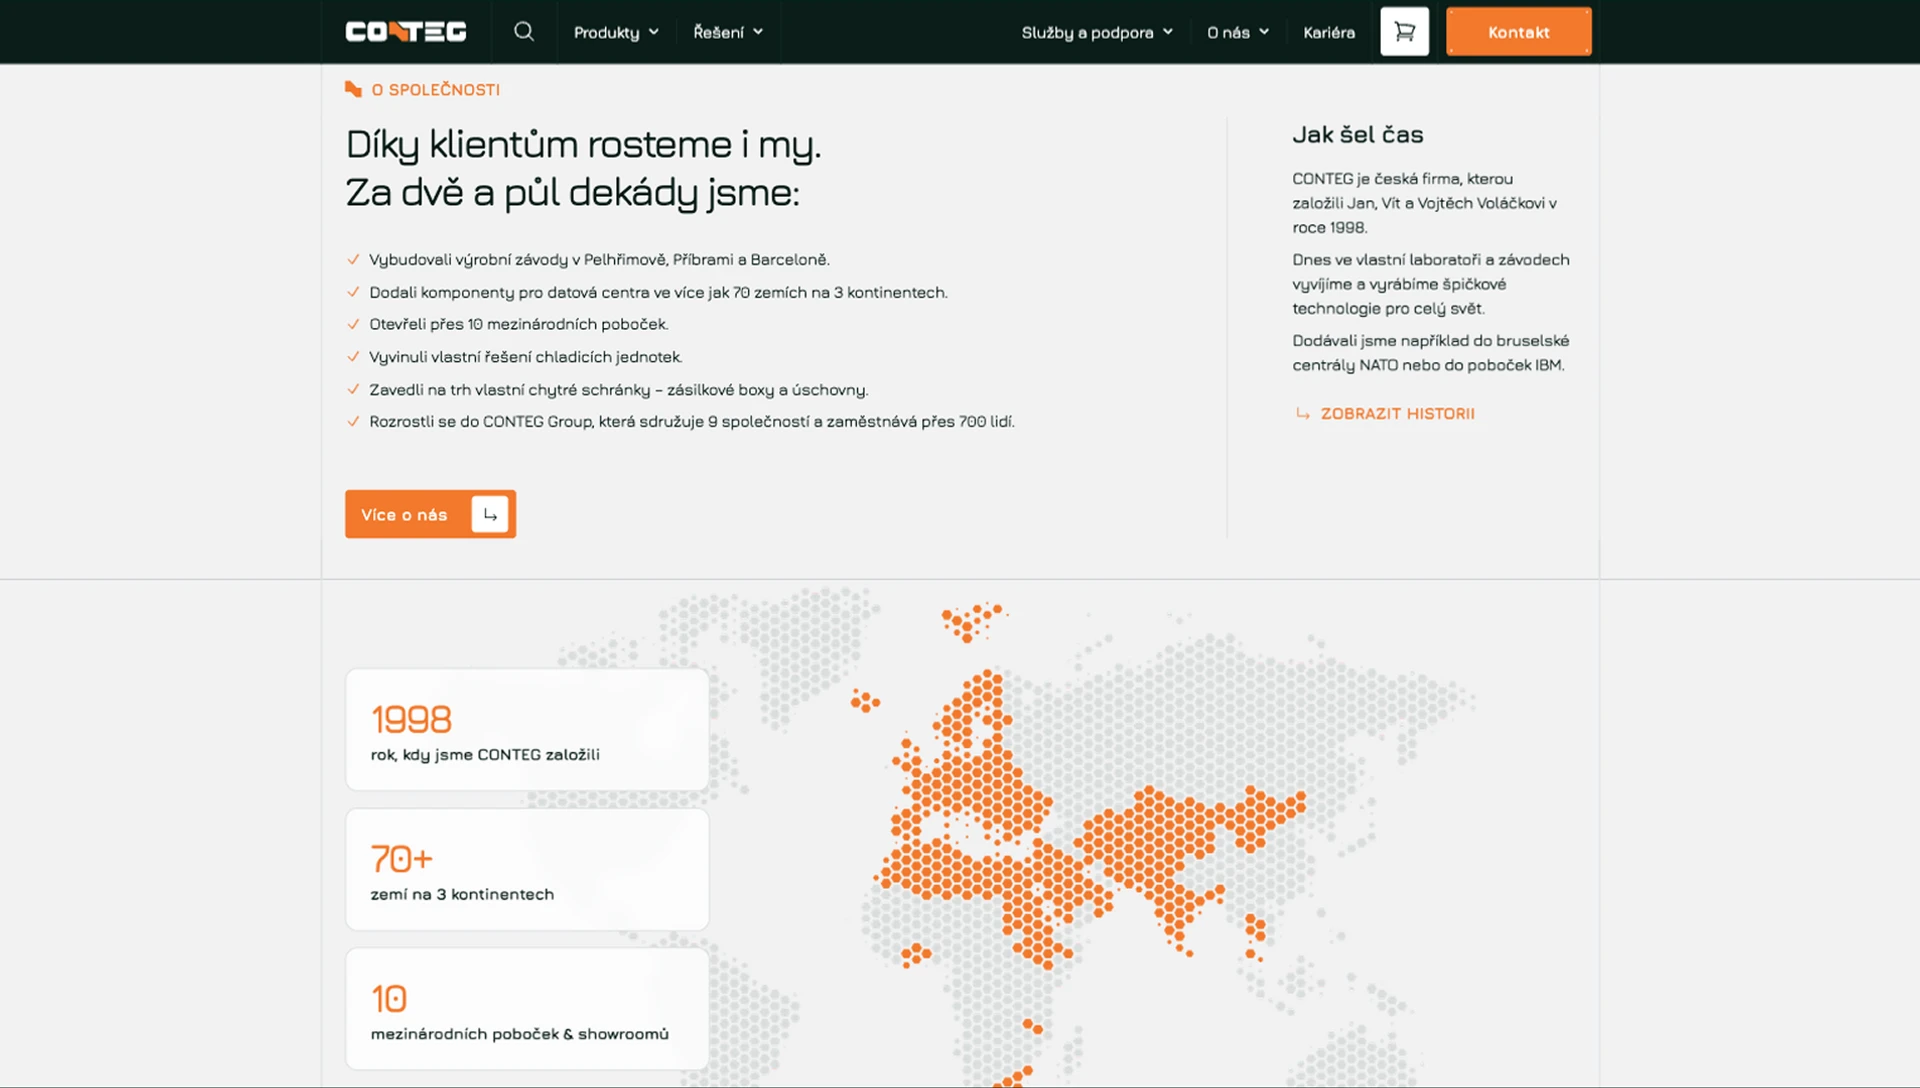The image size is (1920, 1088).
Task: Click the 10 mezinárodních poboček card
Action: click(527, 1009)
